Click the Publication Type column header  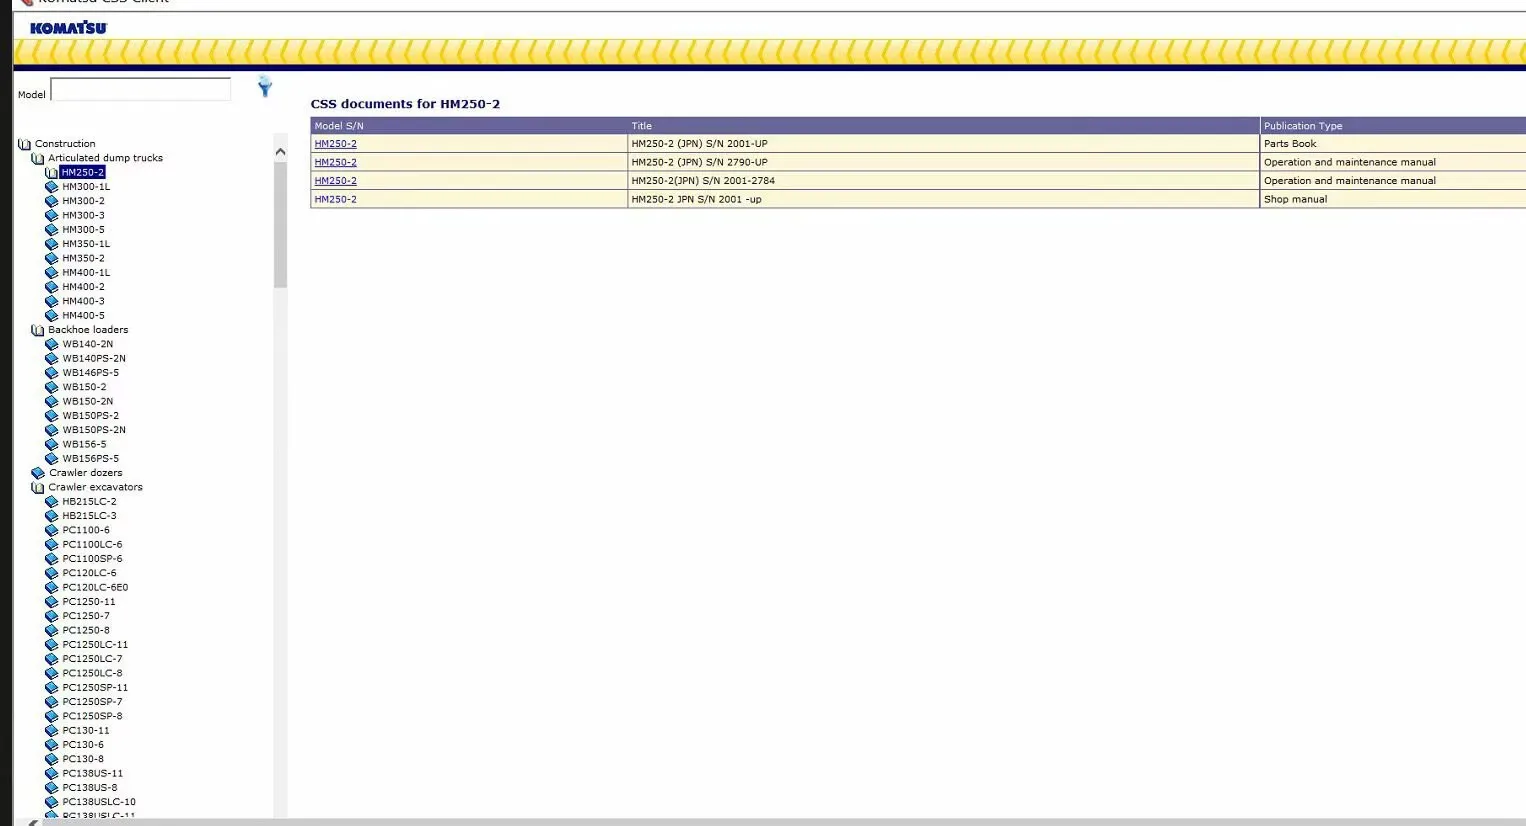click(x=1392, y=126)
